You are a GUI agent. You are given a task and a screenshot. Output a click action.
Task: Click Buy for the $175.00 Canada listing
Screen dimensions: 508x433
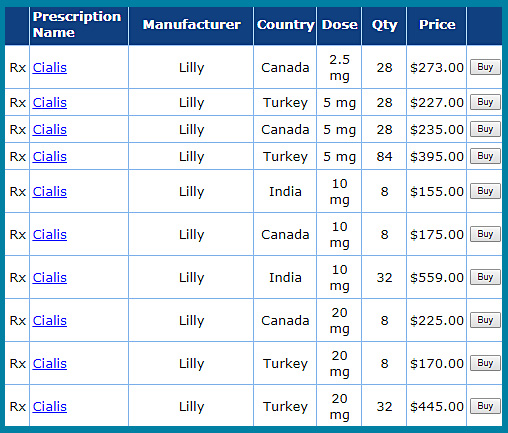(485, 234)
